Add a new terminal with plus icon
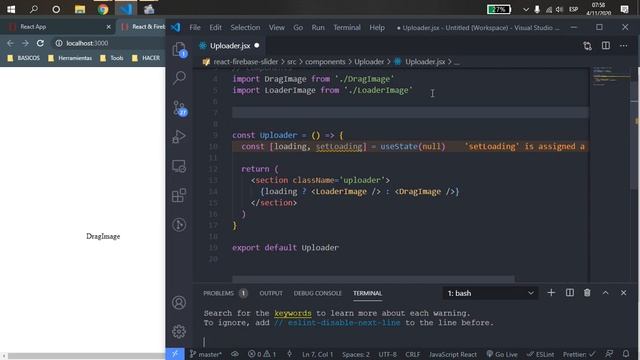The width and height of the screenshot is (640, 360). (551, 293)
